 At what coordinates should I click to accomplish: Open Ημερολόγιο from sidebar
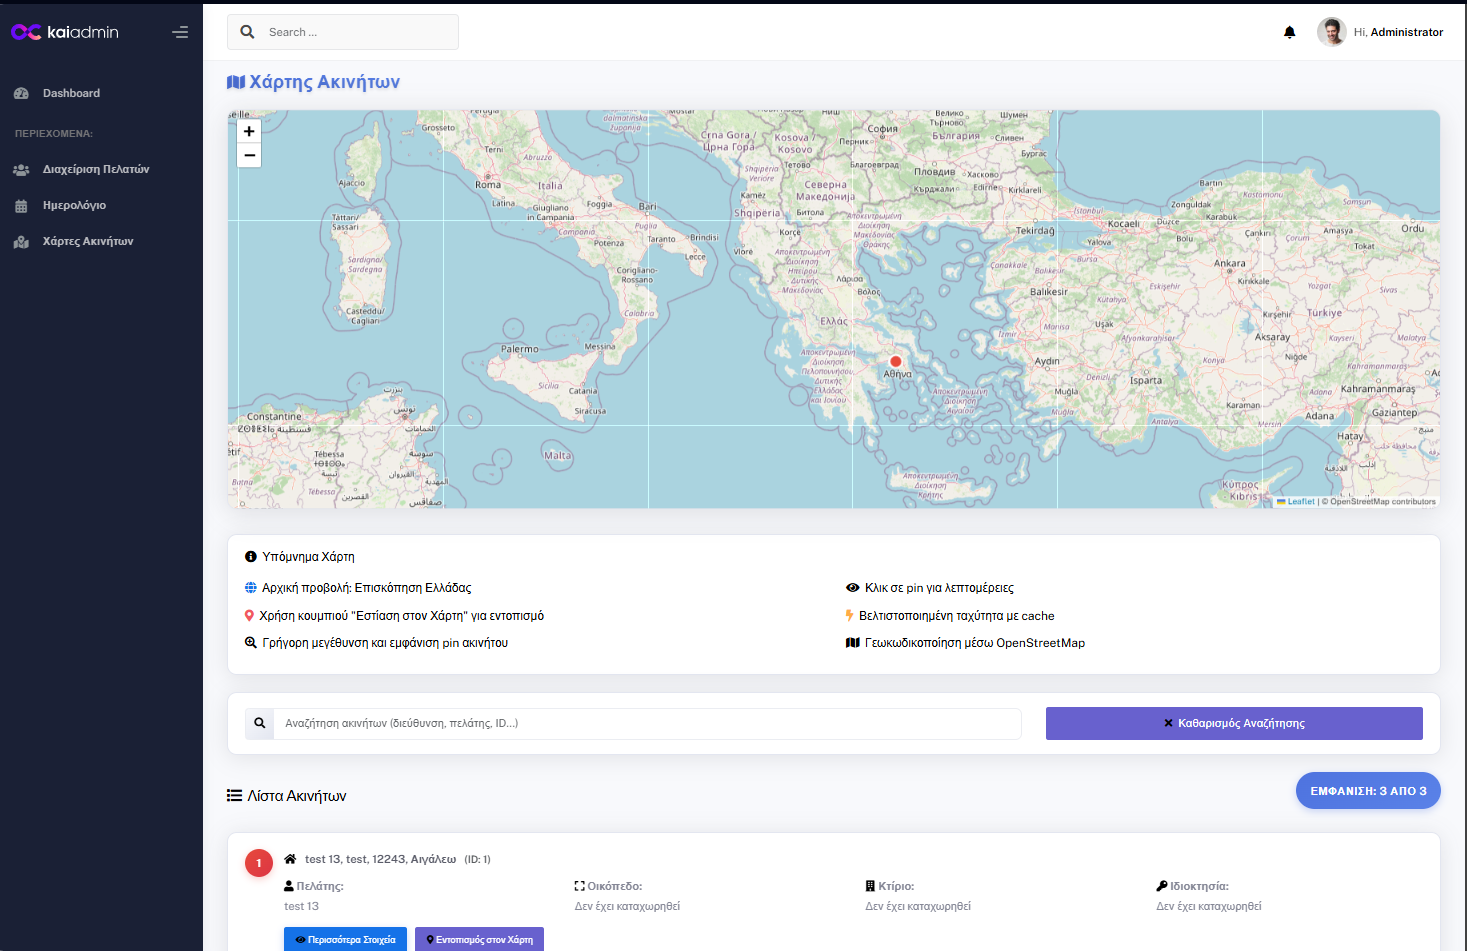(x=74, y=205)
